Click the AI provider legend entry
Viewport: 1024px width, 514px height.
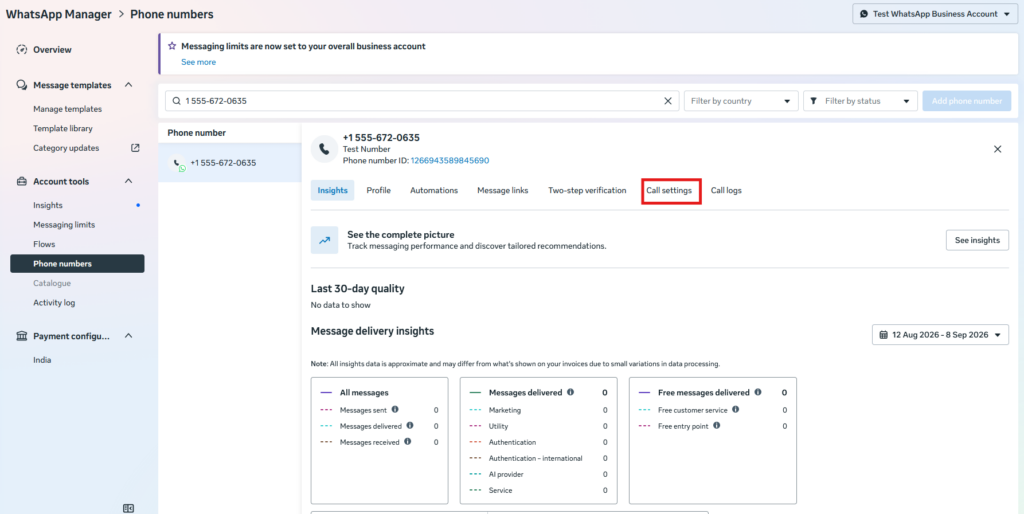click(505, 474)
